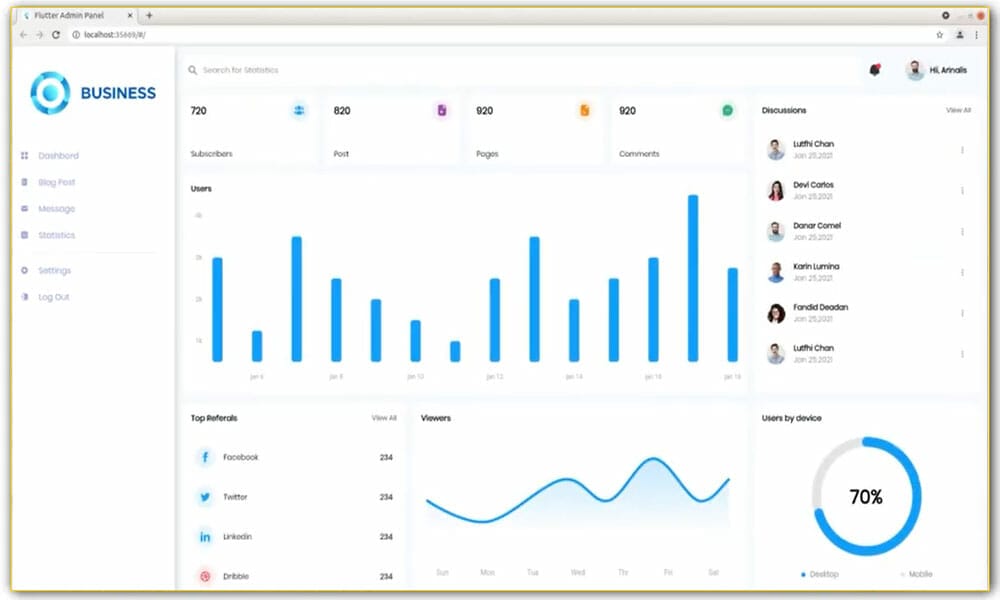1000x600 pixels.
Task: Click the Subscribers people icon
Action: pyautogui.click(x=298, y=111)
